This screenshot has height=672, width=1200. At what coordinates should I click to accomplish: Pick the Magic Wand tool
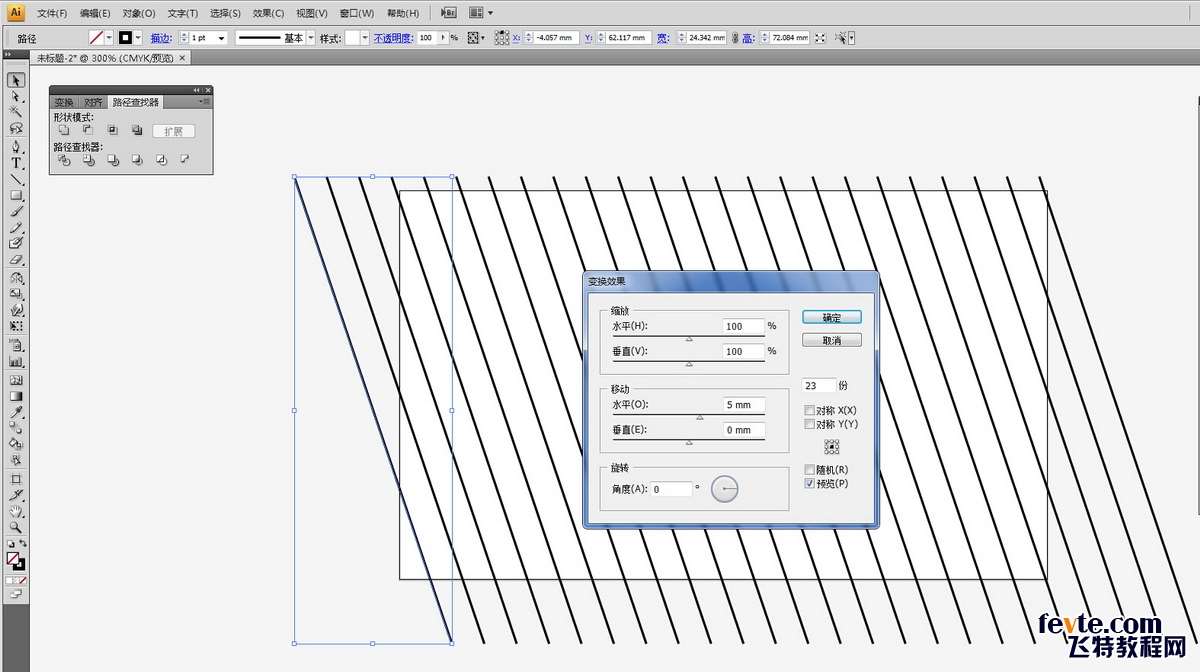[16, 112]
